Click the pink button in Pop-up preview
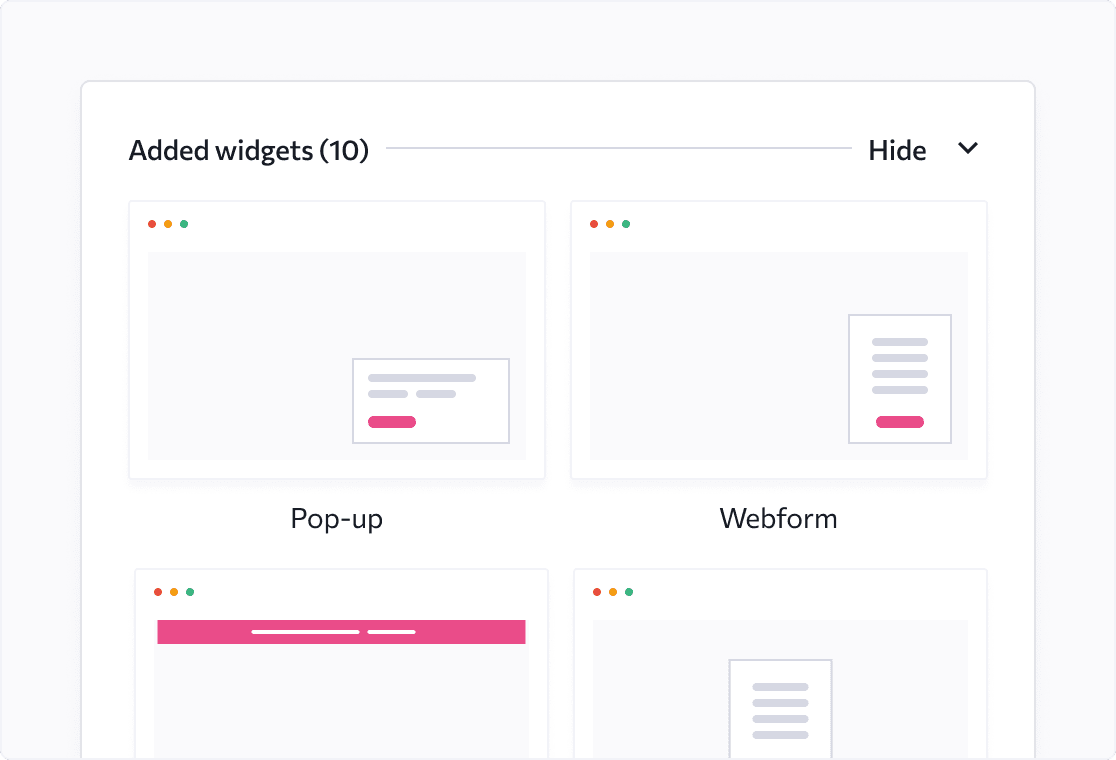Image resolution: width=1116 pixels, height=760 pixels. coord(392,422)
